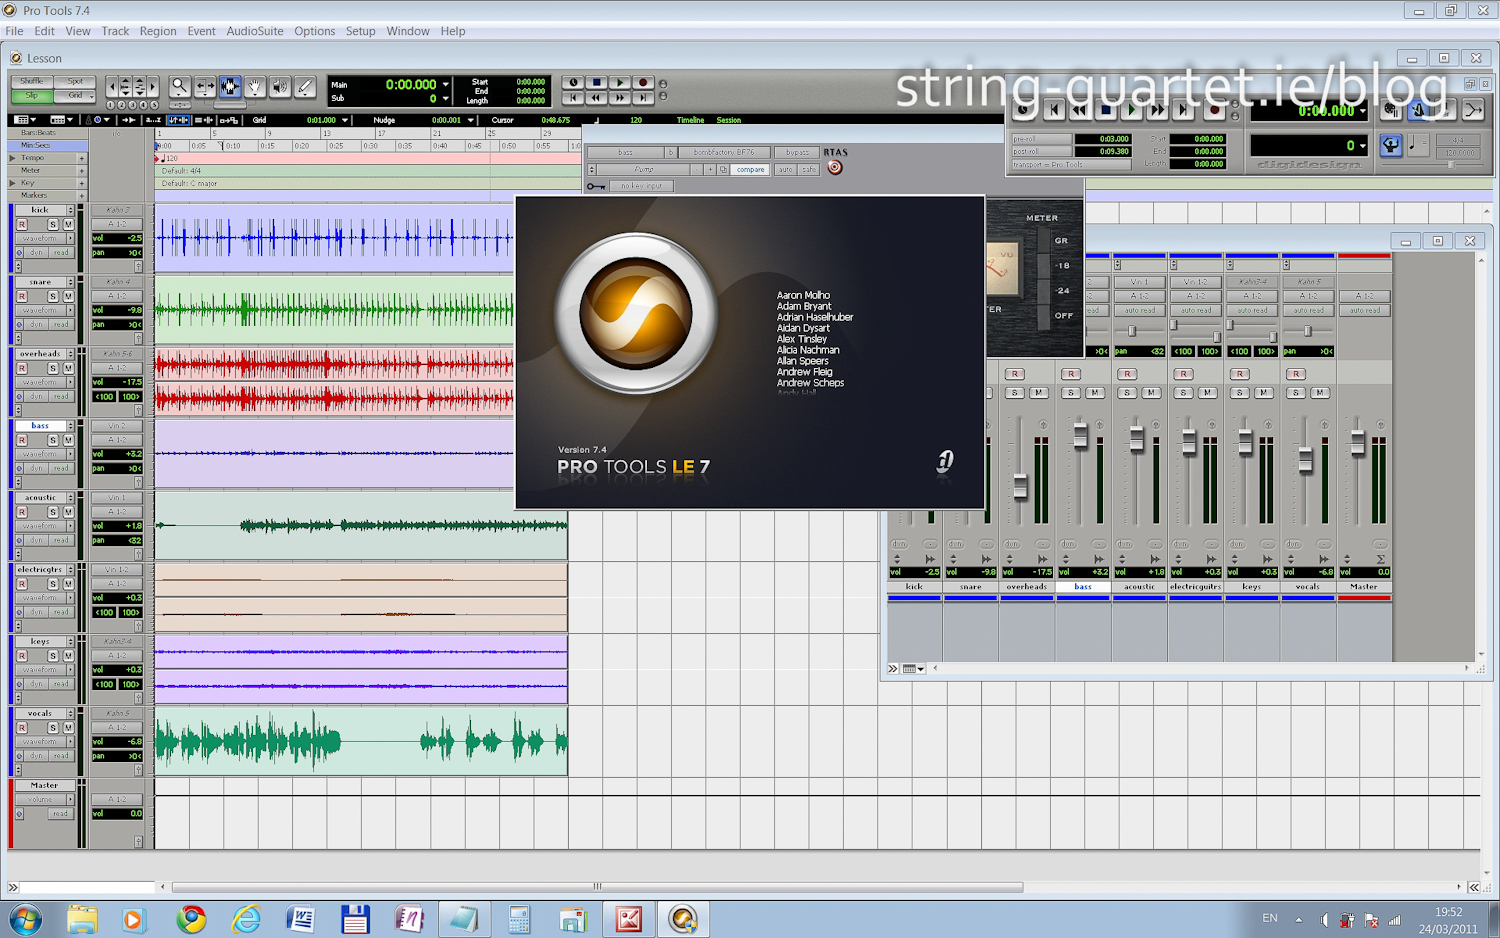Click the key input icon in plug-in window
Screen dimensions: 1500x938
tap(596, 186)
